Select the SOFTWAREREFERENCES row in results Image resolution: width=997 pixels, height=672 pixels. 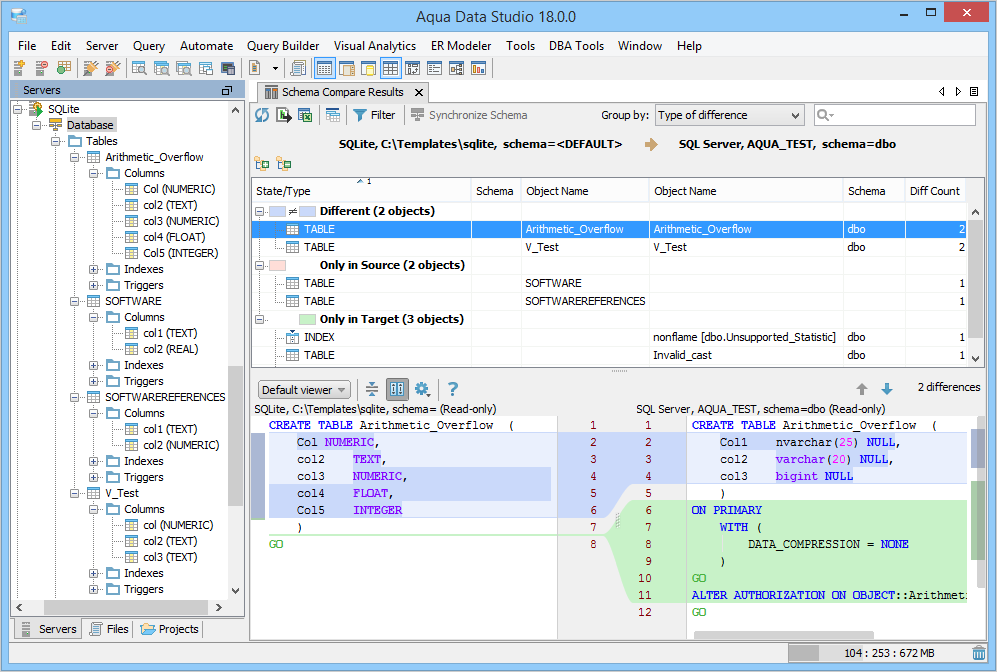[x=609, y=301]
